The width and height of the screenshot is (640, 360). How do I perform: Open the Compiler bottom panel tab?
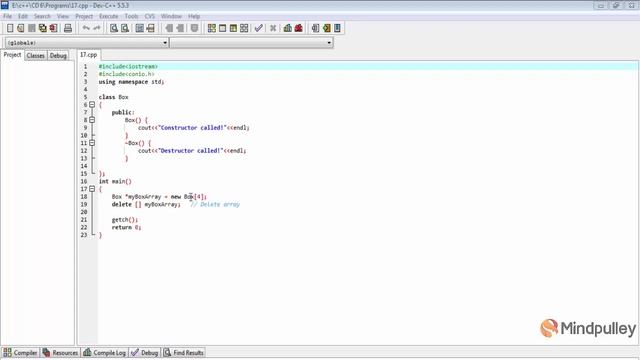[x=20, y=353]
